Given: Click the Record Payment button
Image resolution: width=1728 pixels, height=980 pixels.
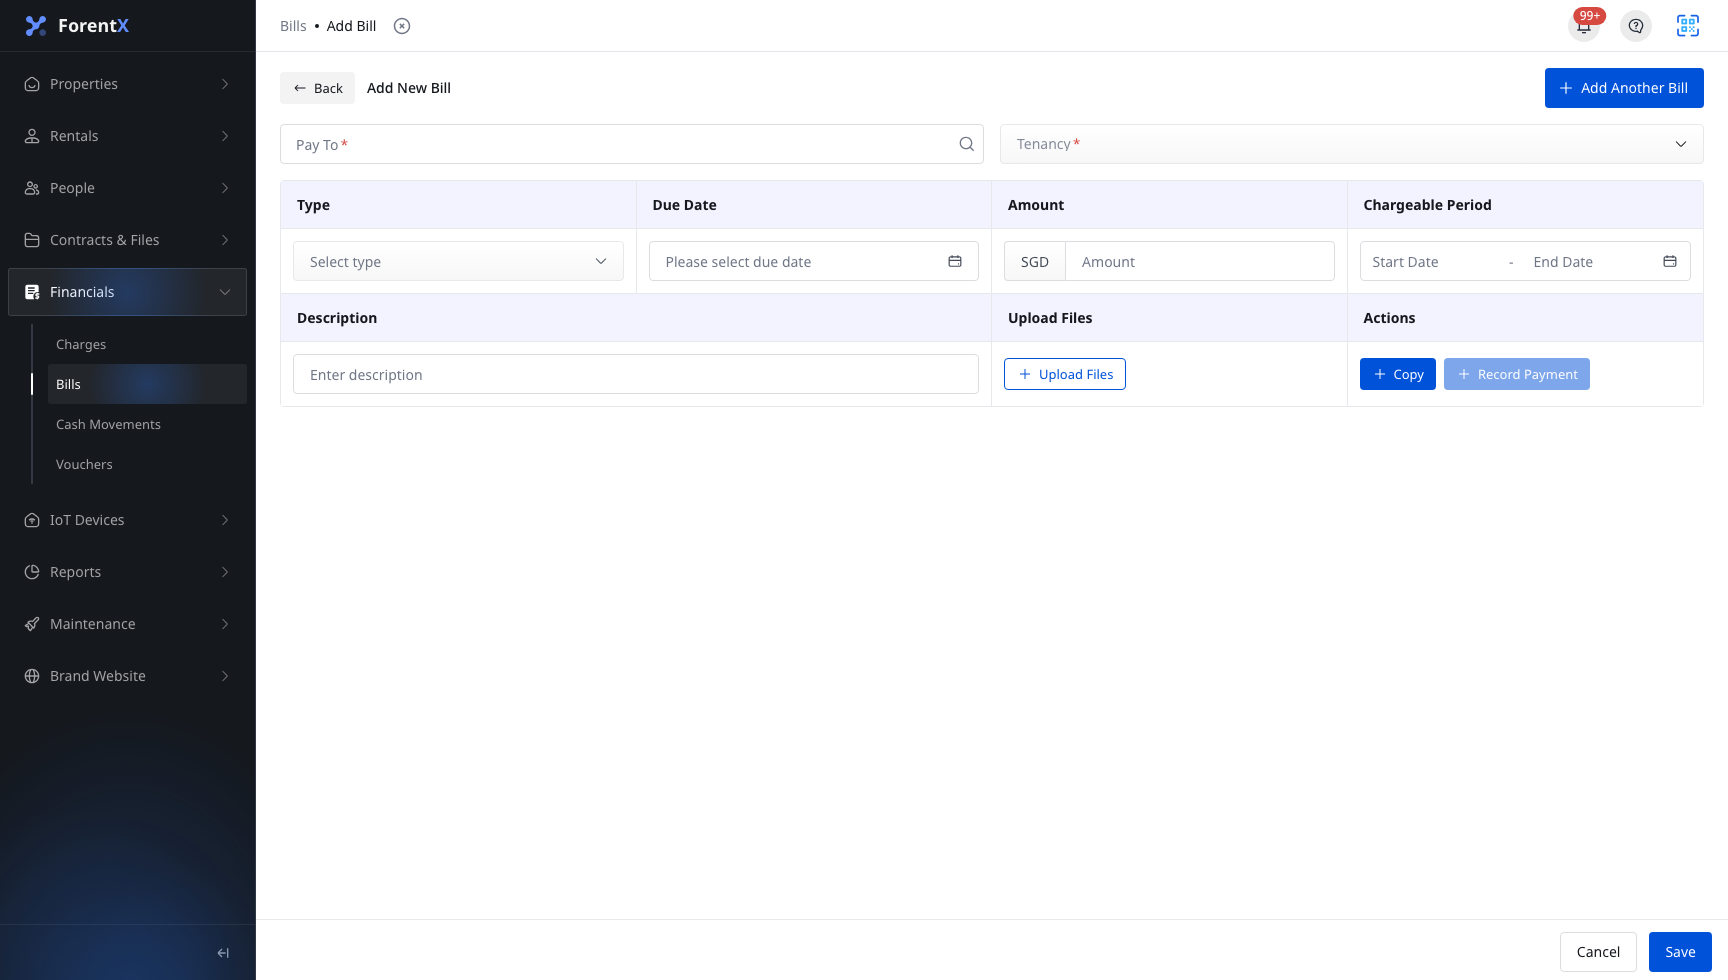Looking at the screenshot, I should 1517,374.
